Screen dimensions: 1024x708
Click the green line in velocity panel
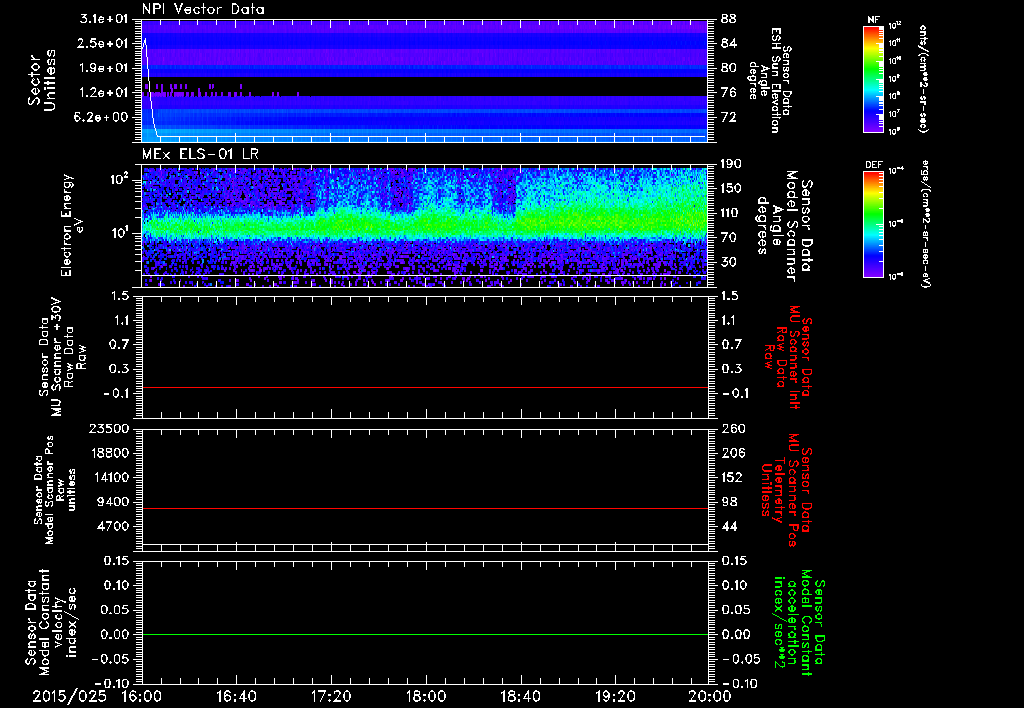tap(424, 634)
